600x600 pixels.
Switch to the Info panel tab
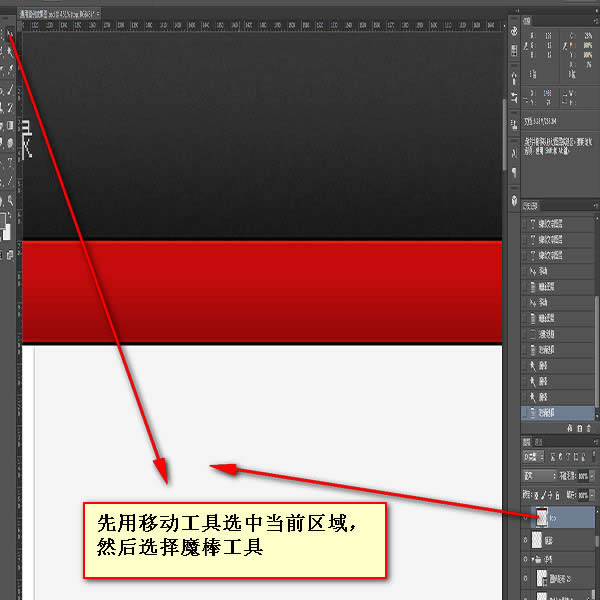527,21
